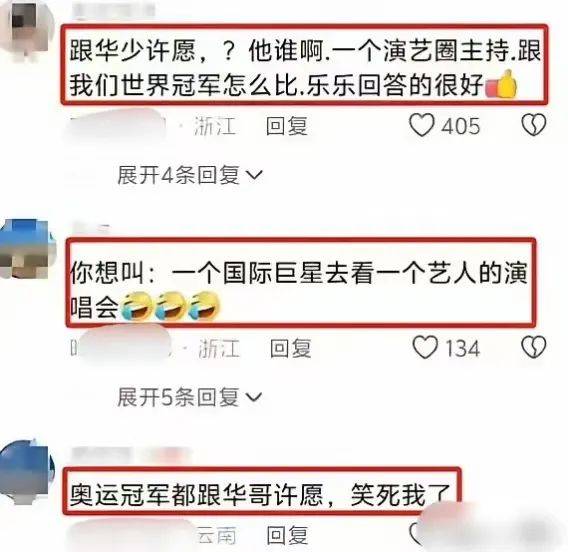This screenshot has height=552, width=568.
Task: Click chevron next to 展开4条回复
Action: click(x=254, y=176)
